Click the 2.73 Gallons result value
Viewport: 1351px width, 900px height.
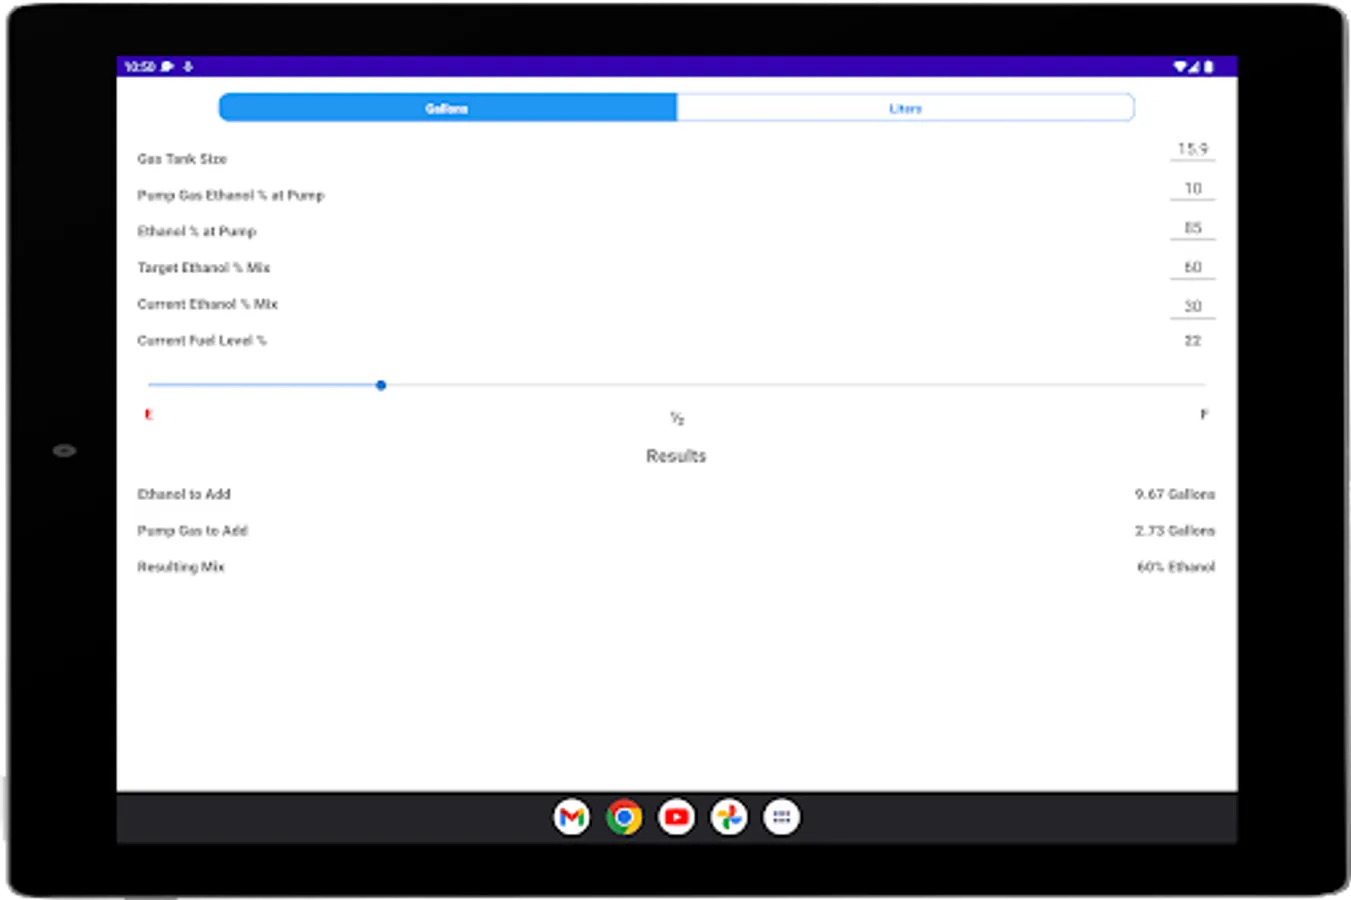point(1175,531)
